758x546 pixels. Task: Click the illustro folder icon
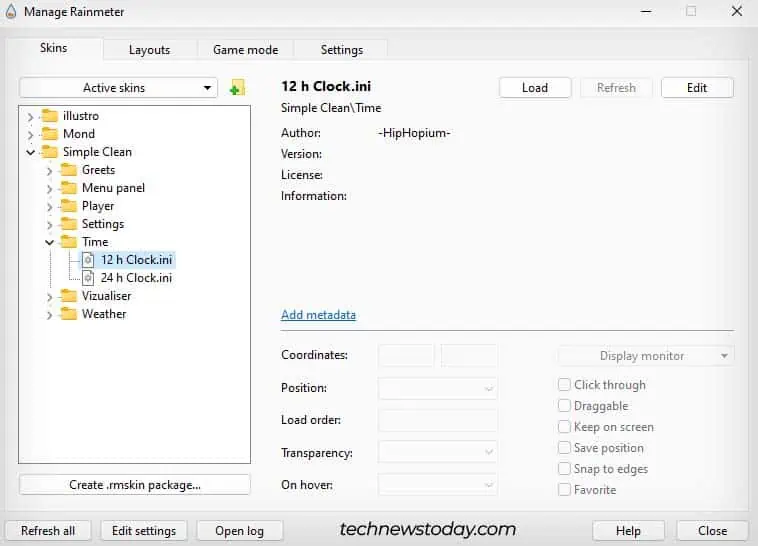point(50,116)
